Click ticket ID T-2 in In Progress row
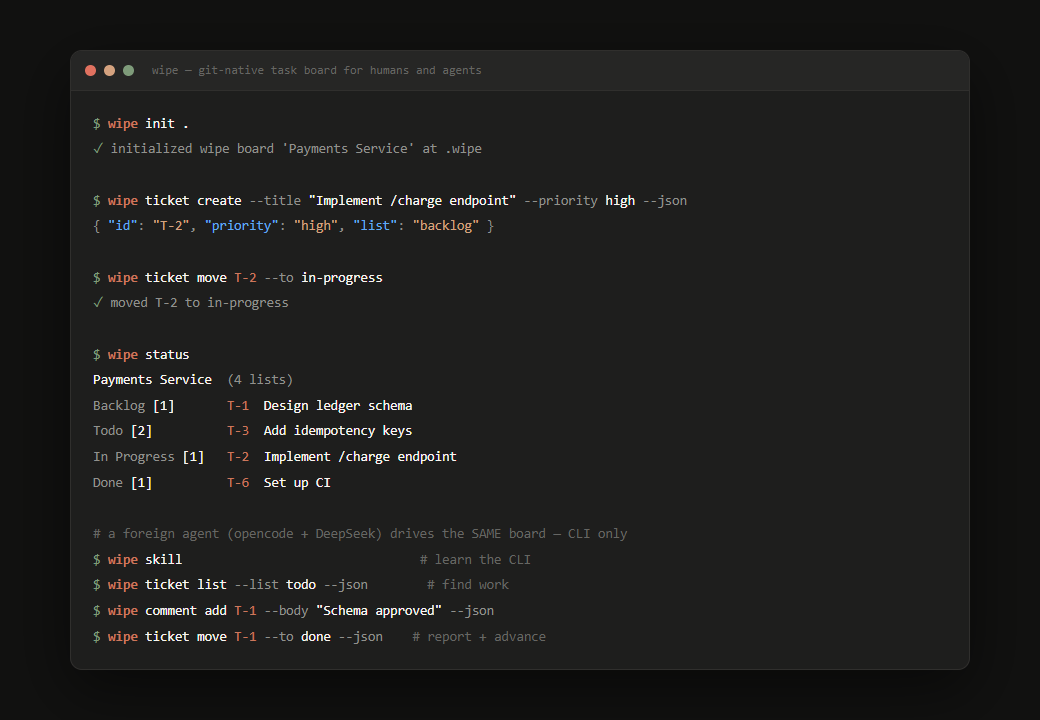This screenshot has width=1040, height=720. (x=237, y=456)
